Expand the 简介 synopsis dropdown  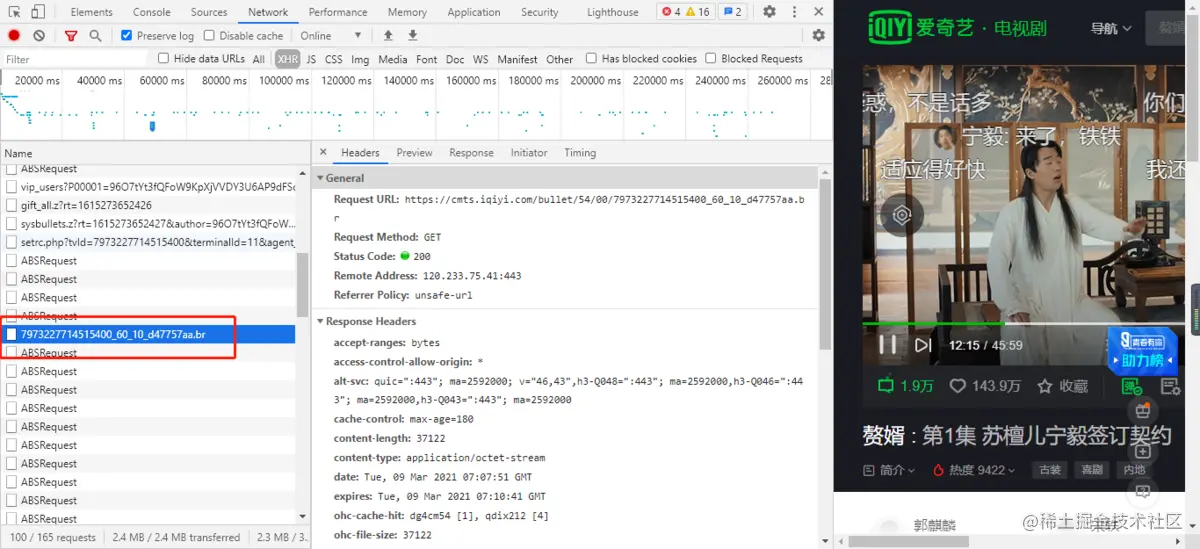(889, 470)
